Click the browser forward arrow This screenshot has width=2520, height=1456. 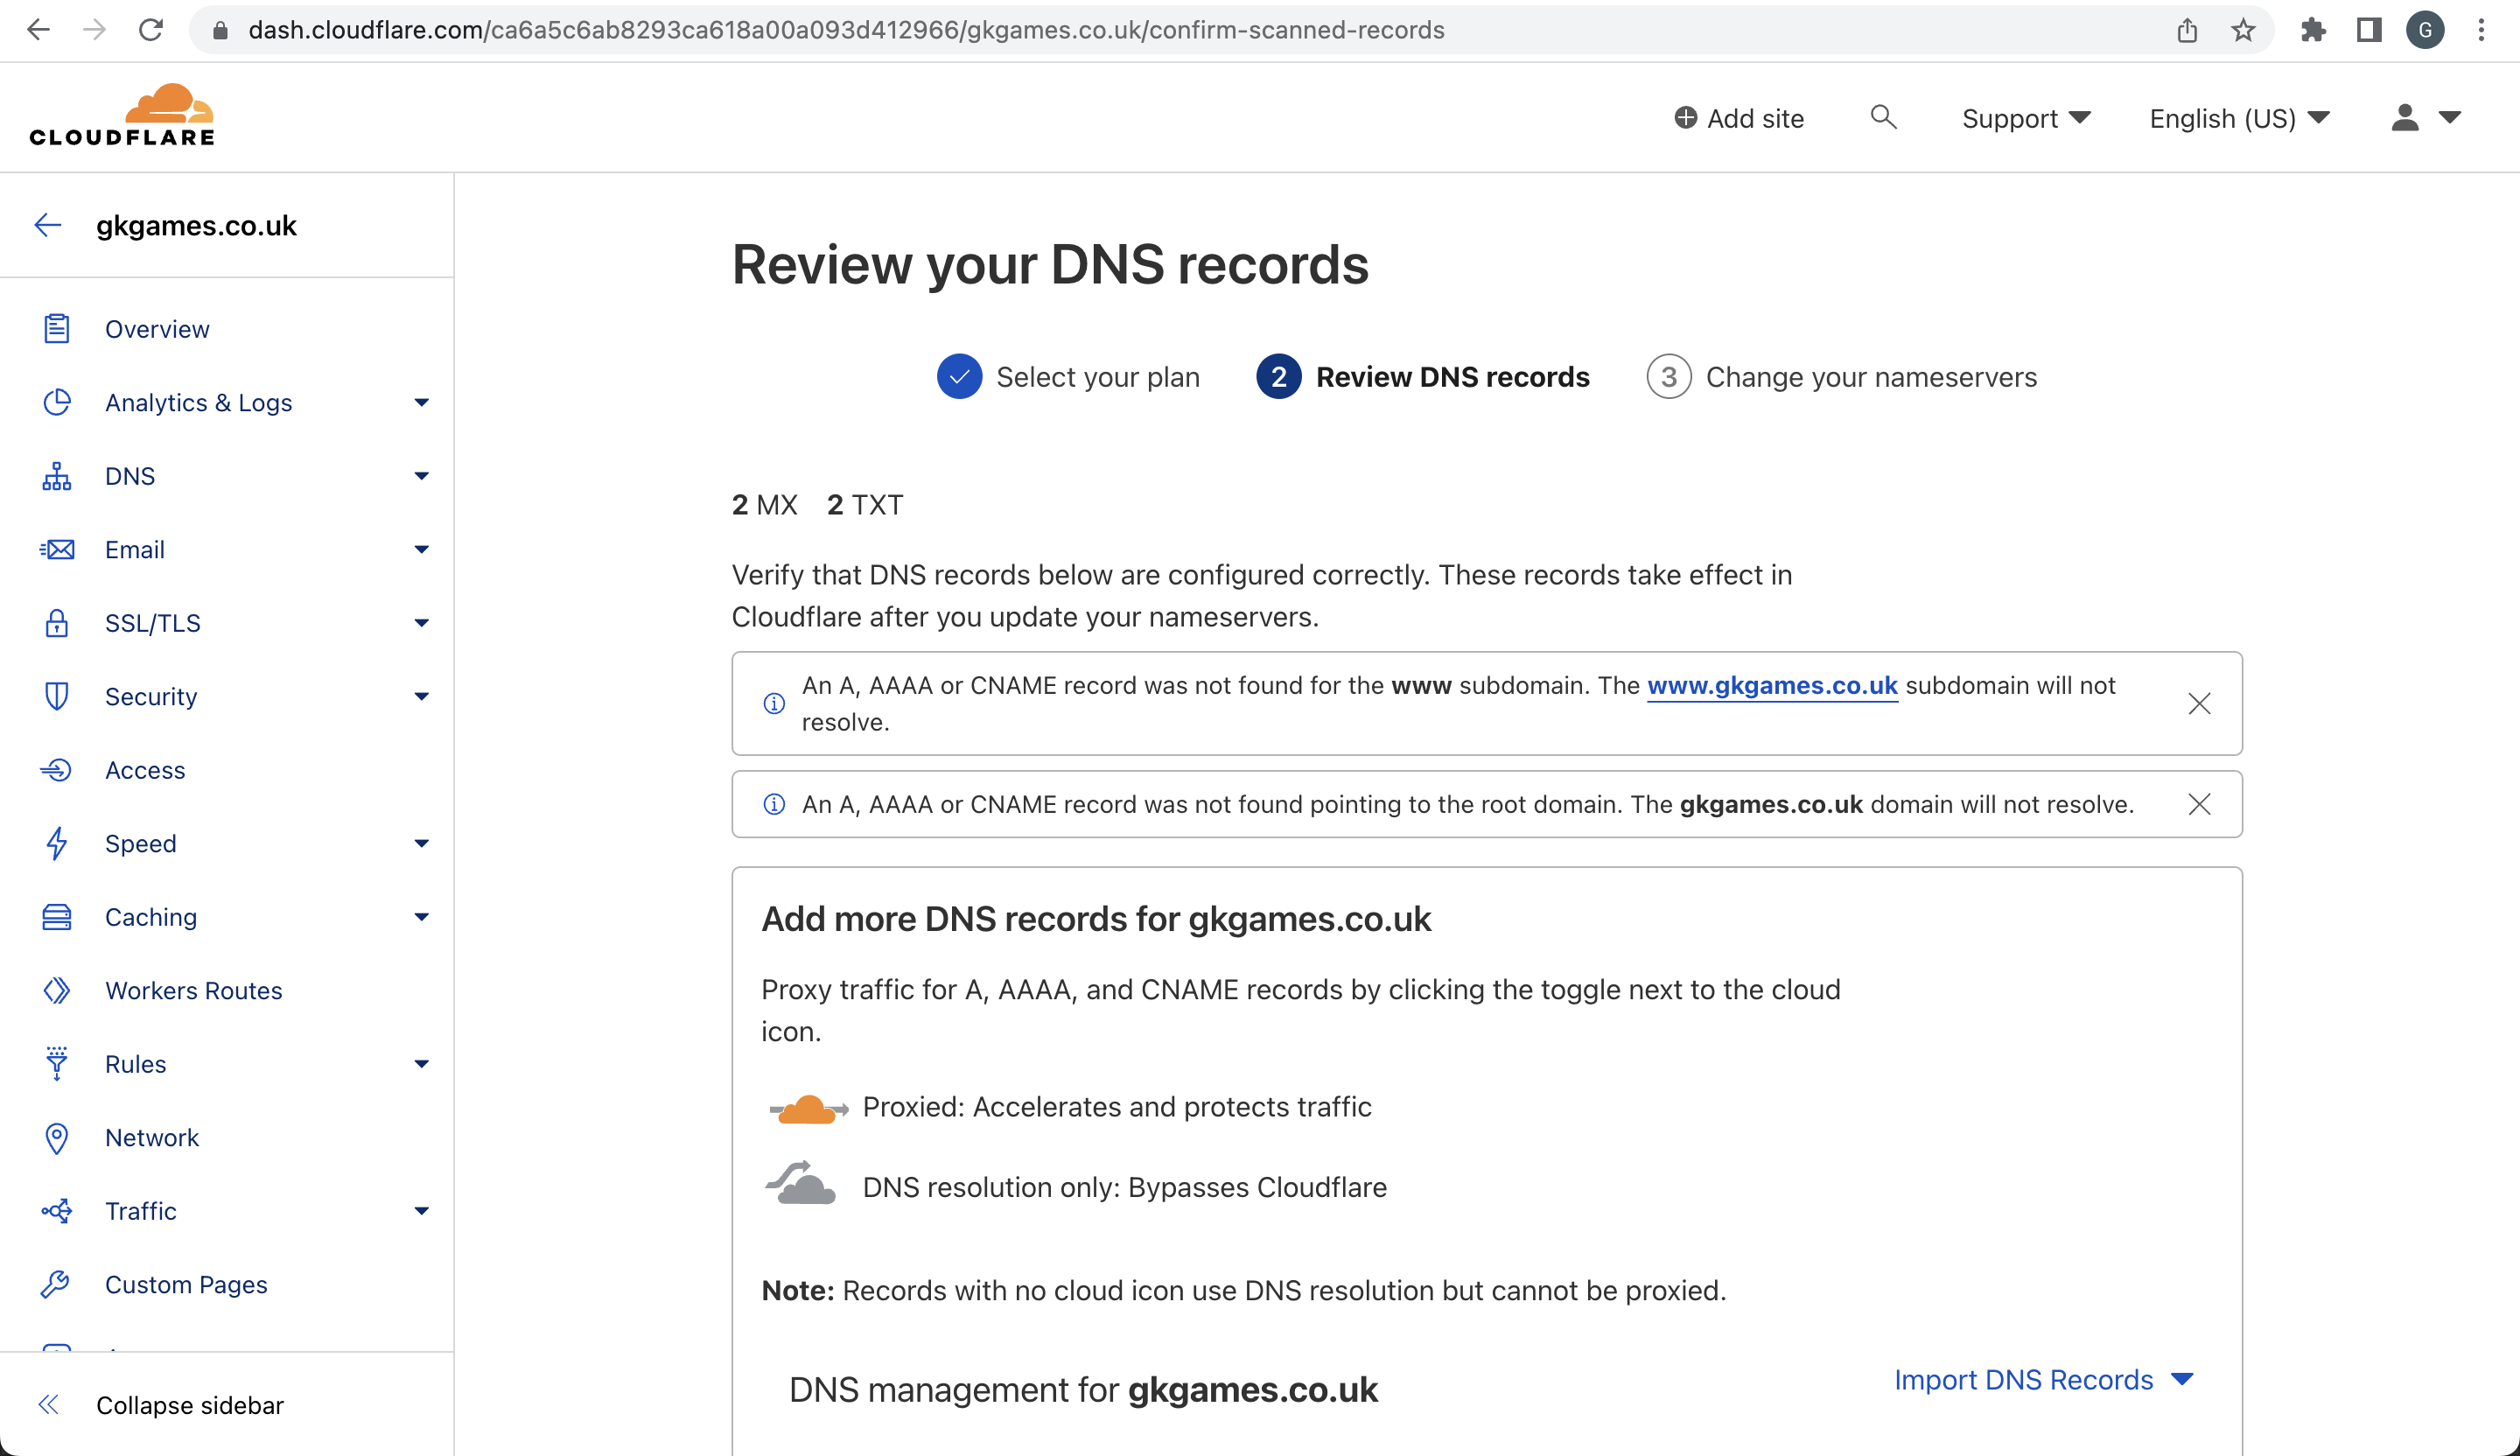[94, 30]
